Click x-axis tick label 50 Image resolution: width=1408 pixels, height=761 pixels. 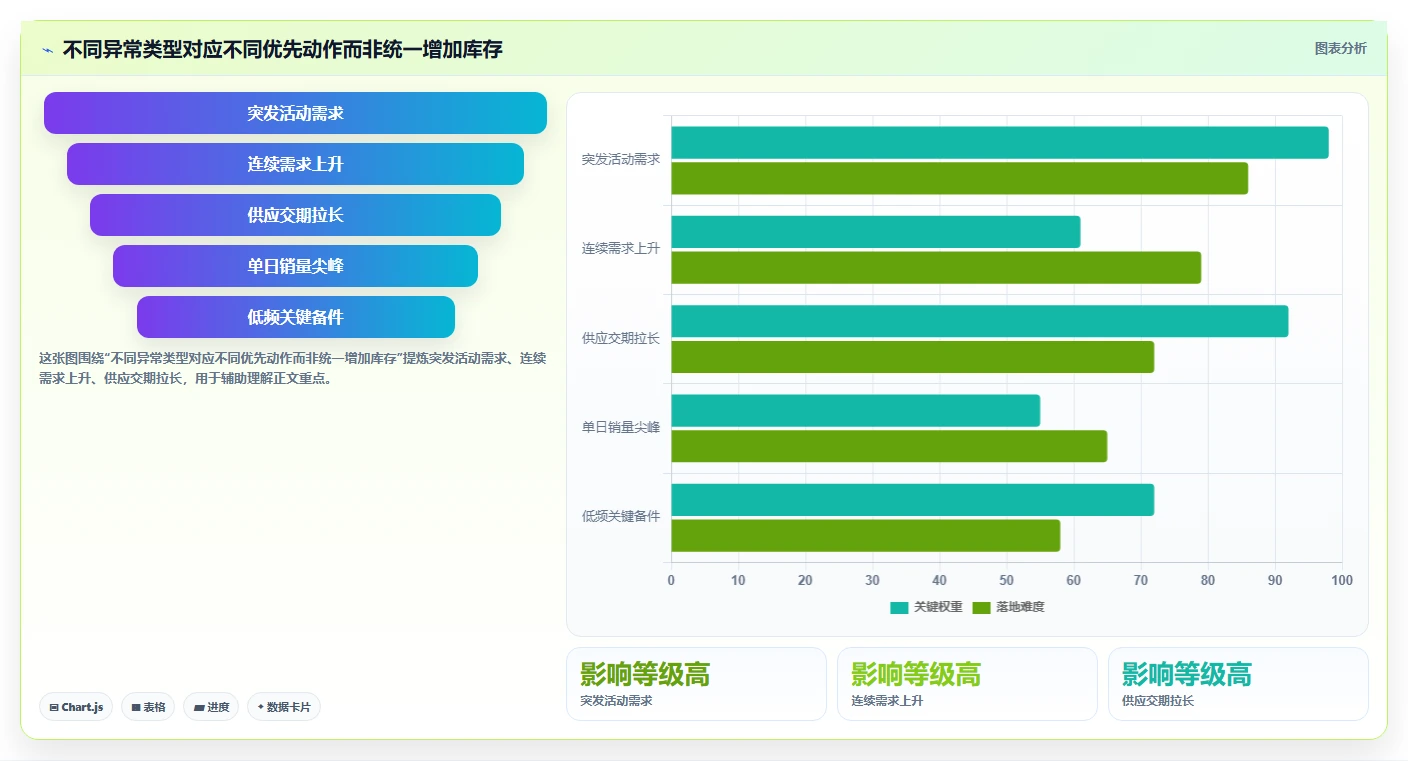[1007, 581]
